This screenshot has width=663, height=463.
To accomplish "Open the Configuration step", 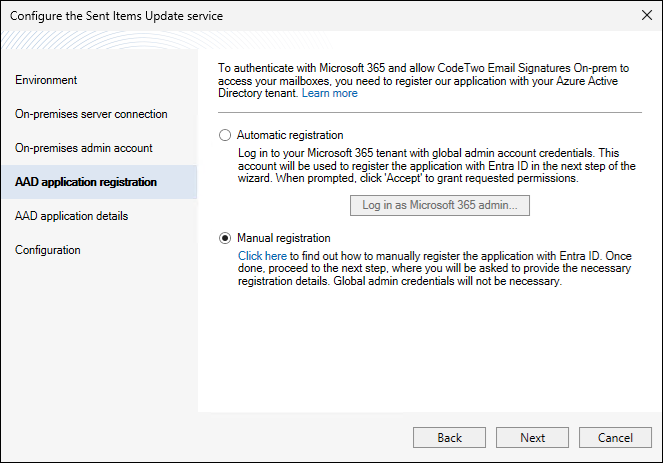I will coord(48,250).
